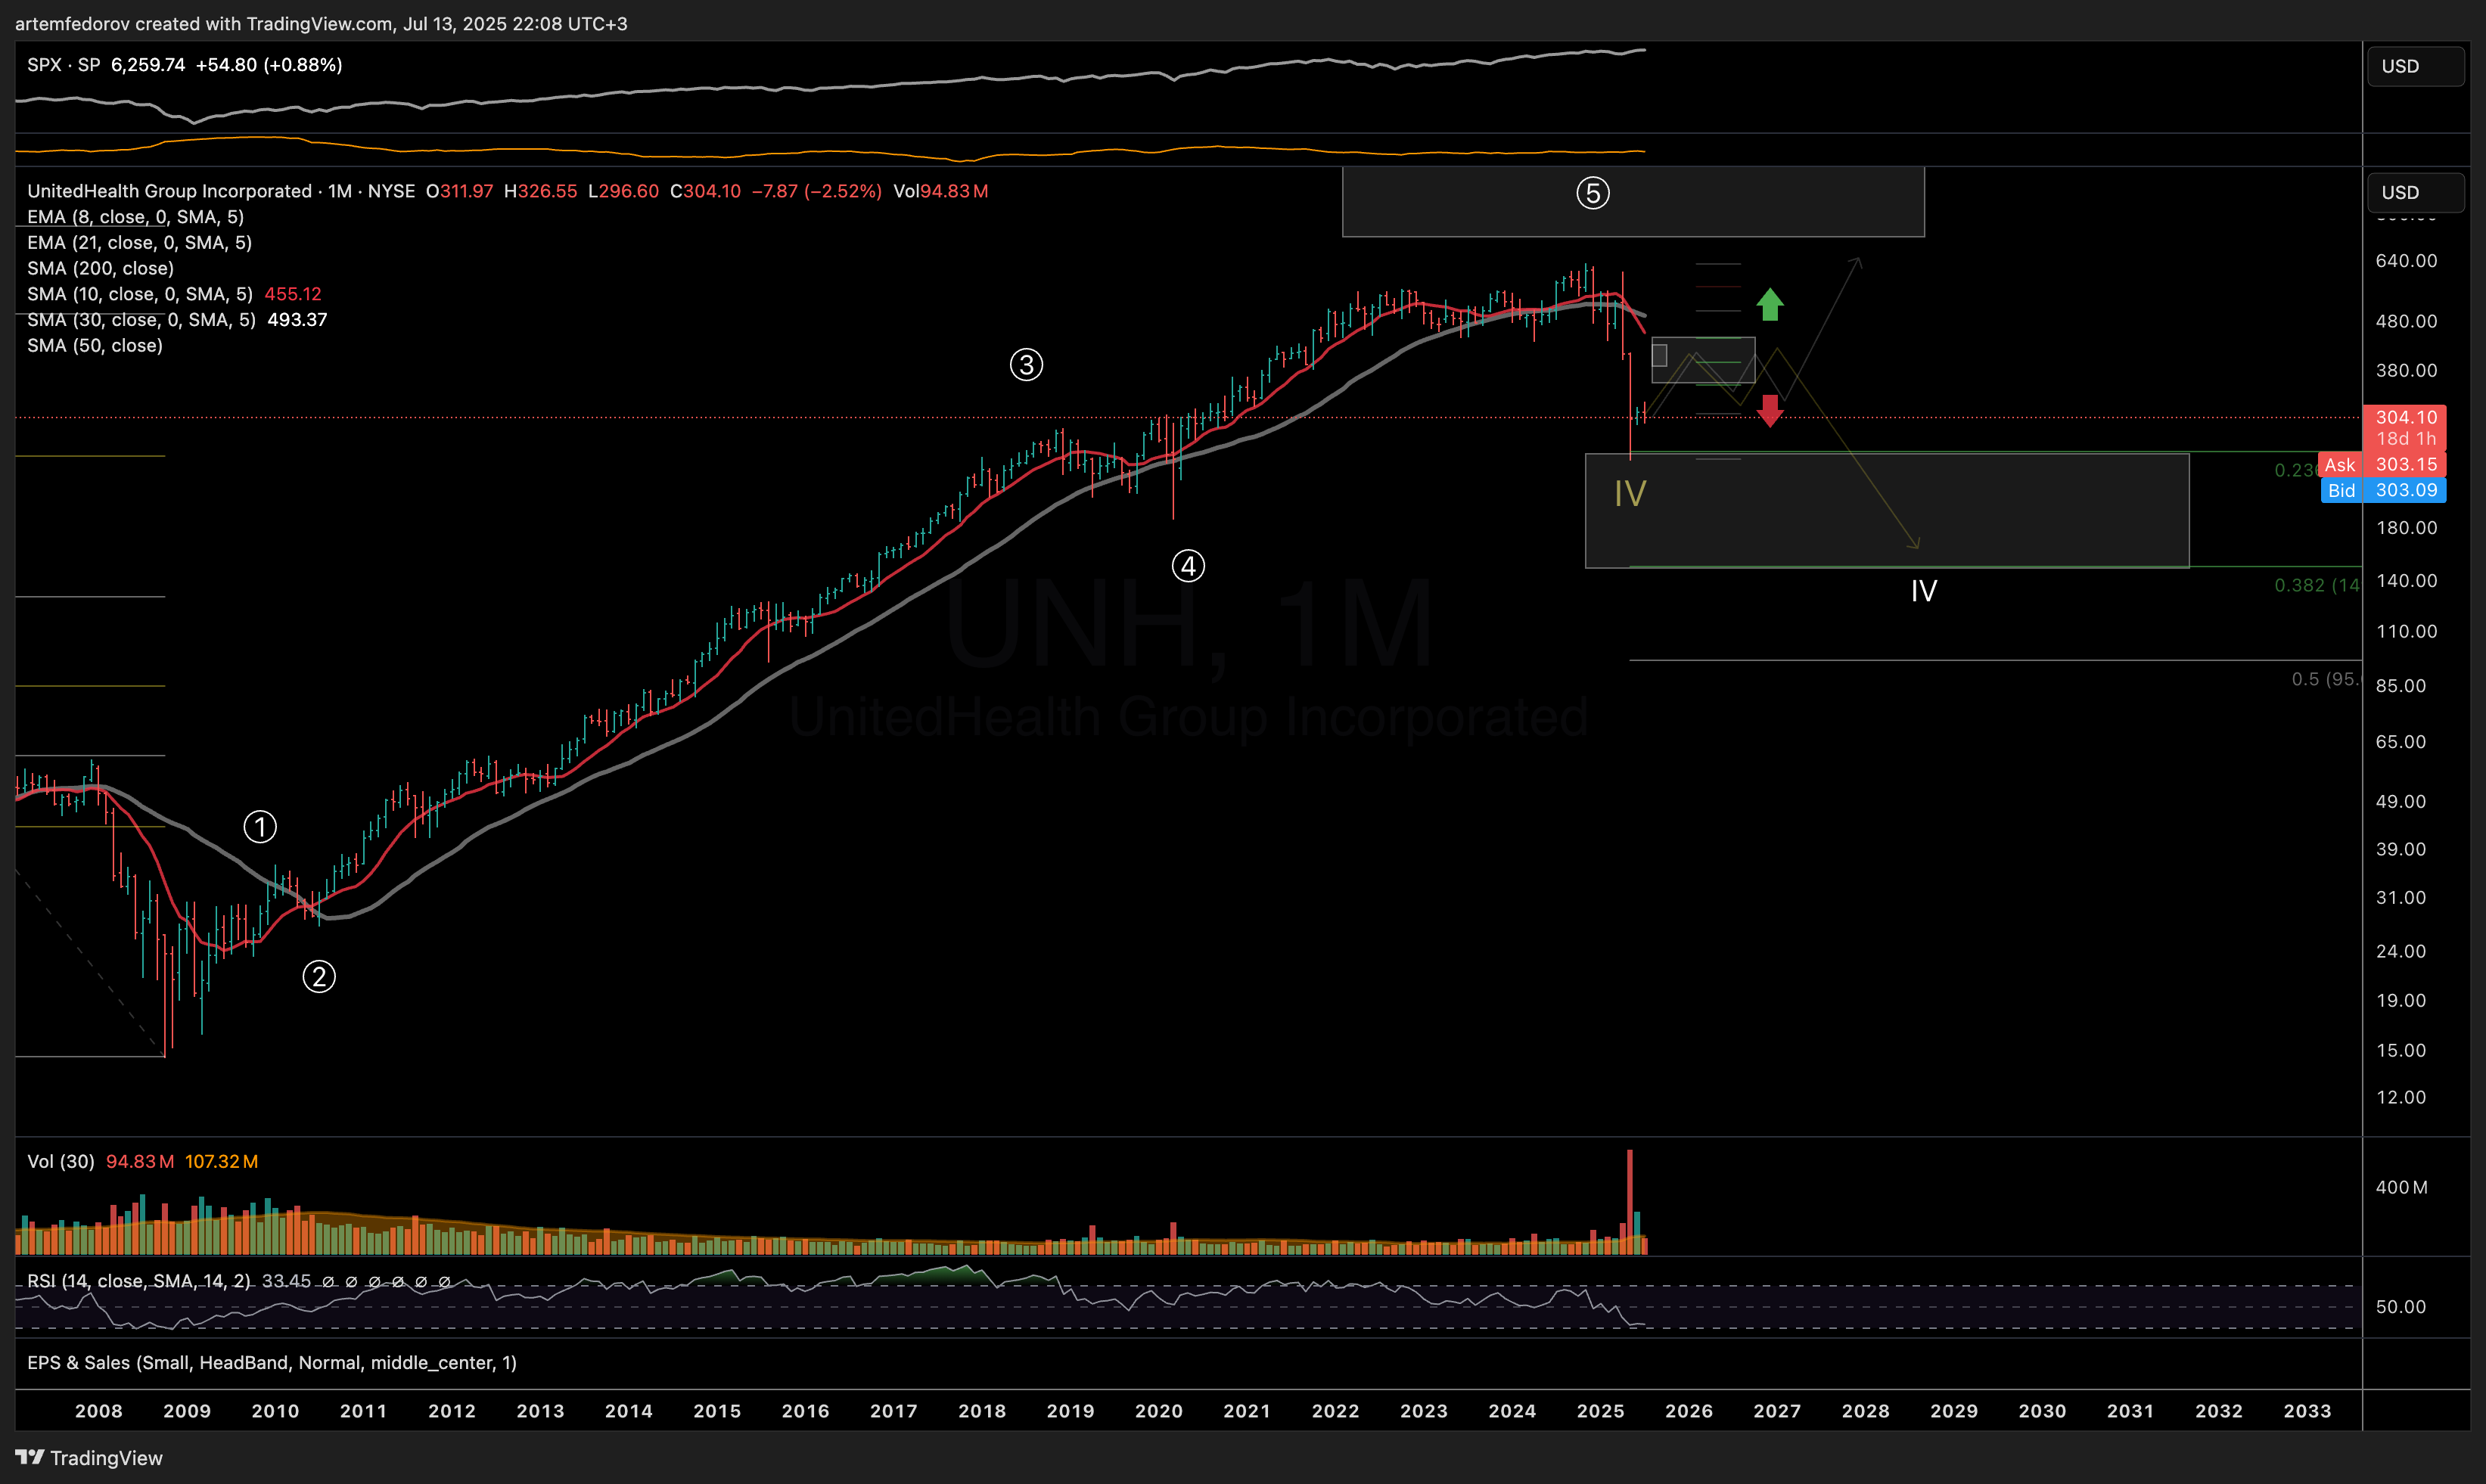Click the 400 M volume axis label
Viewport: 2486px width, 1484px height.
tap(2401, 1188)
